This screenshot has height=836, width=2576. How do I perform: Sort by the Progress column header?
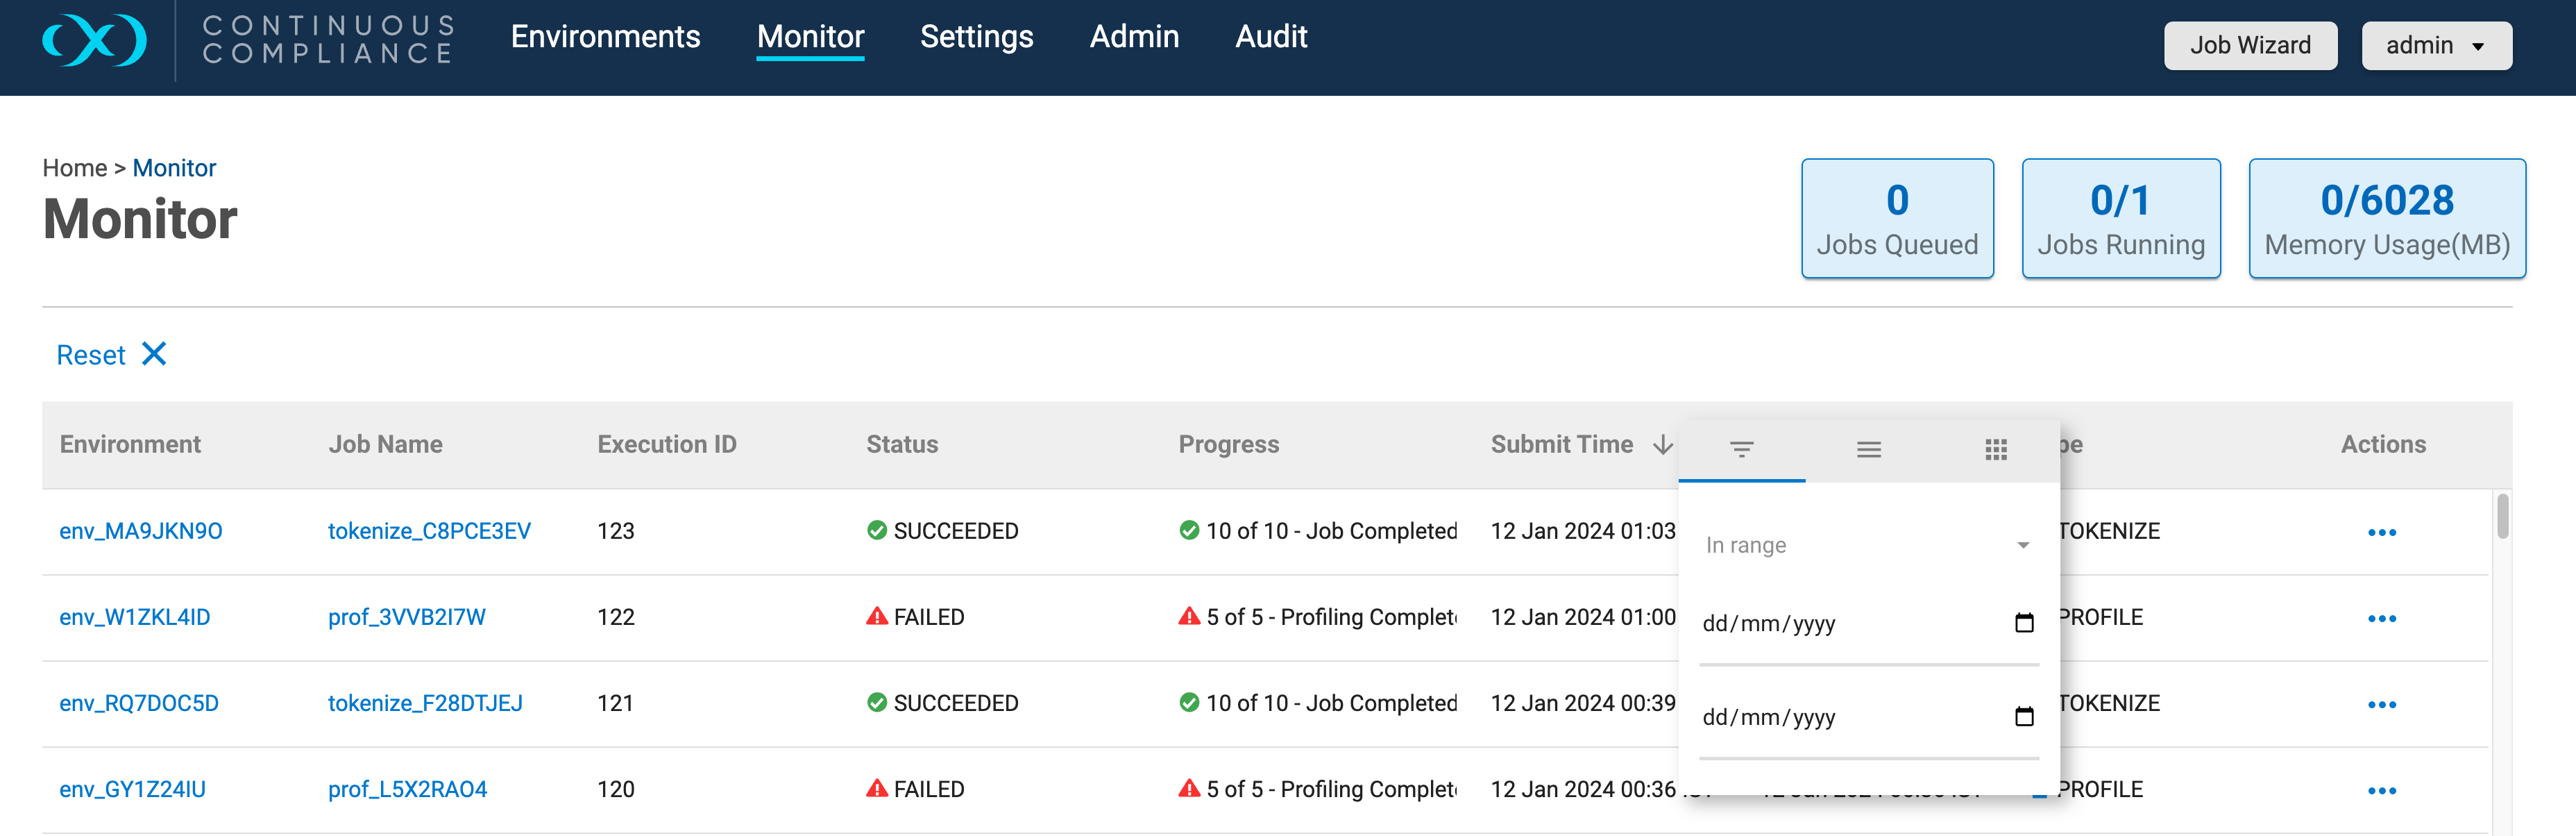click(x=1228, y=444)
